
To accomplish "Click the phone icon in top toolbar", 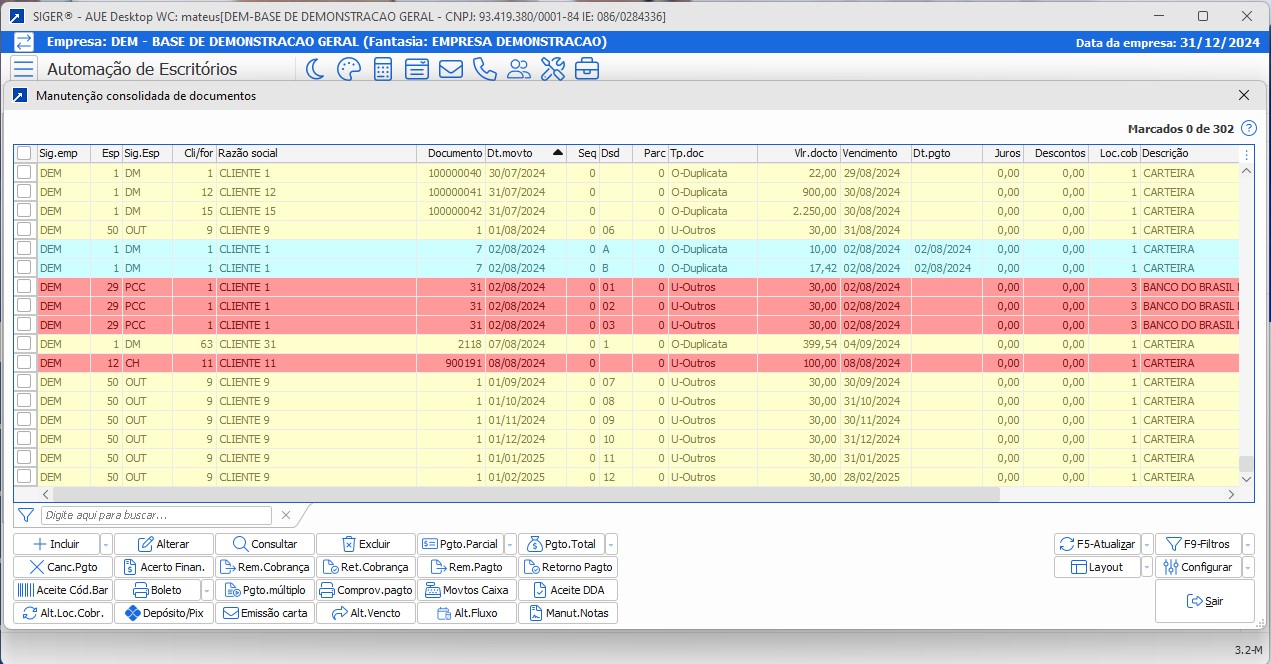I will (x=484, y=69).
